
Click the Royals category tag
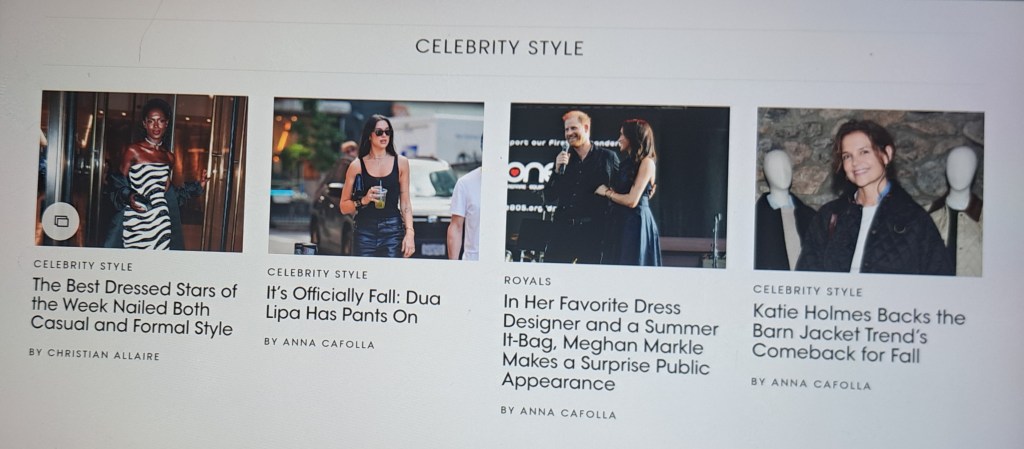click(x=527, y=281)
